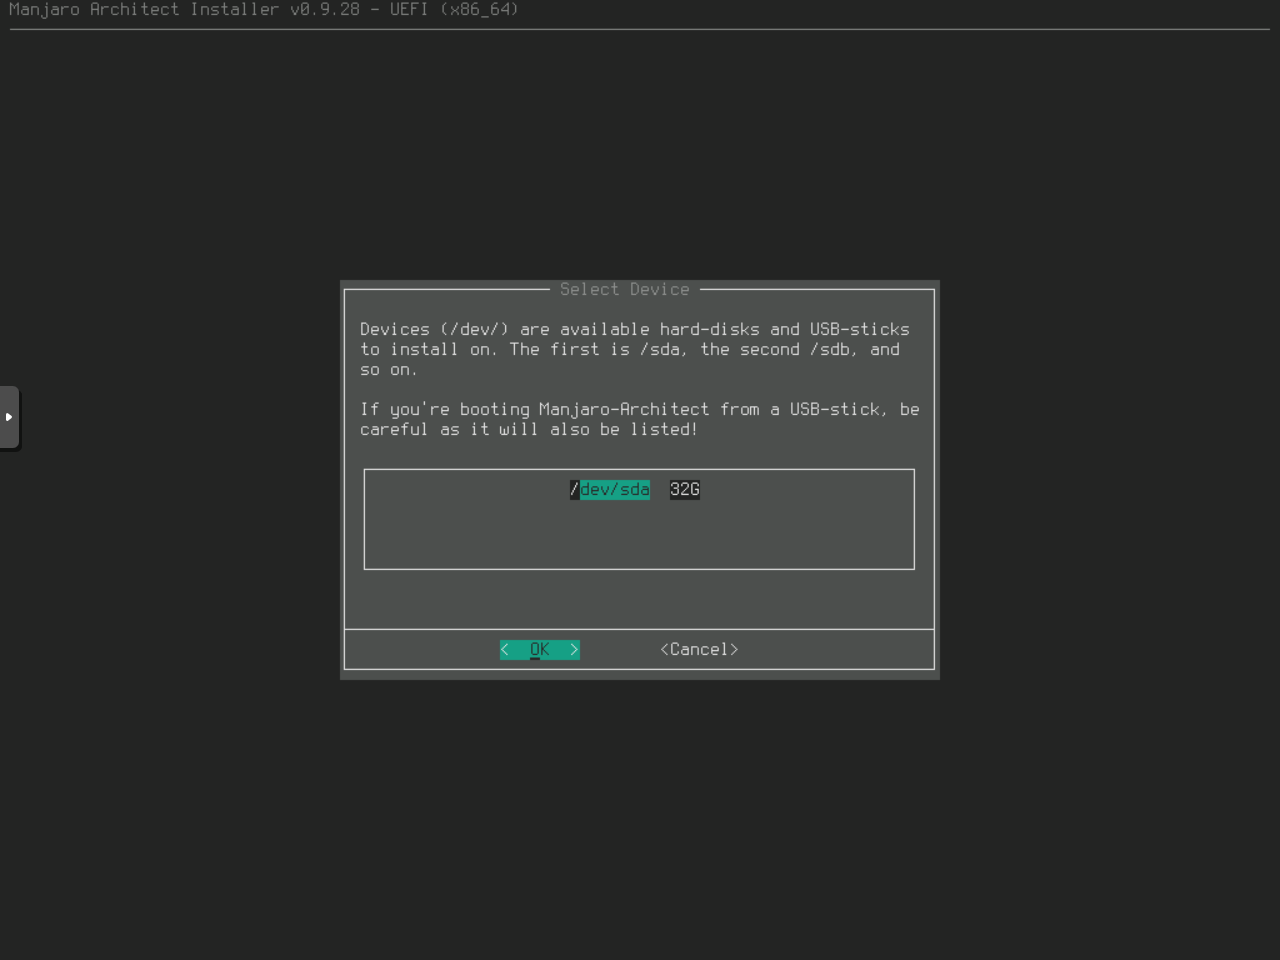Click the UEFI (x86_64) text in header
Screen dimensions: 1280x960
[x=454, y=9]
